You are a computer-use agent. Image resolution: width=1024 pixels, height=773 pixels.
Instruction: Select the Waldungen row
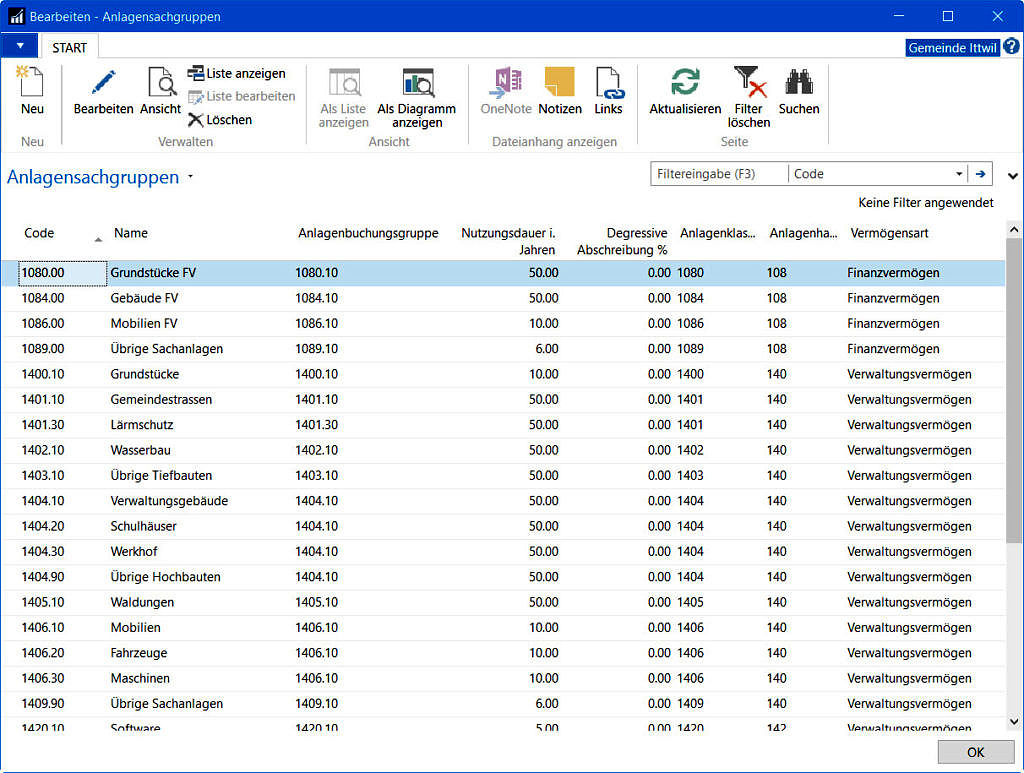503,602
